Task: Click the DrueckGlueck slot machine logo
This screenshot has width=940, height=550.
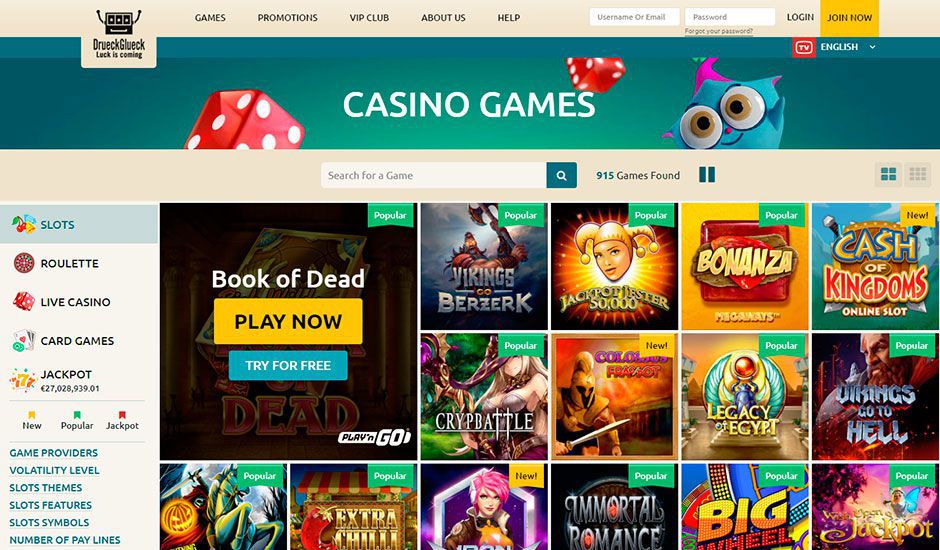Action: pos(119,34)
